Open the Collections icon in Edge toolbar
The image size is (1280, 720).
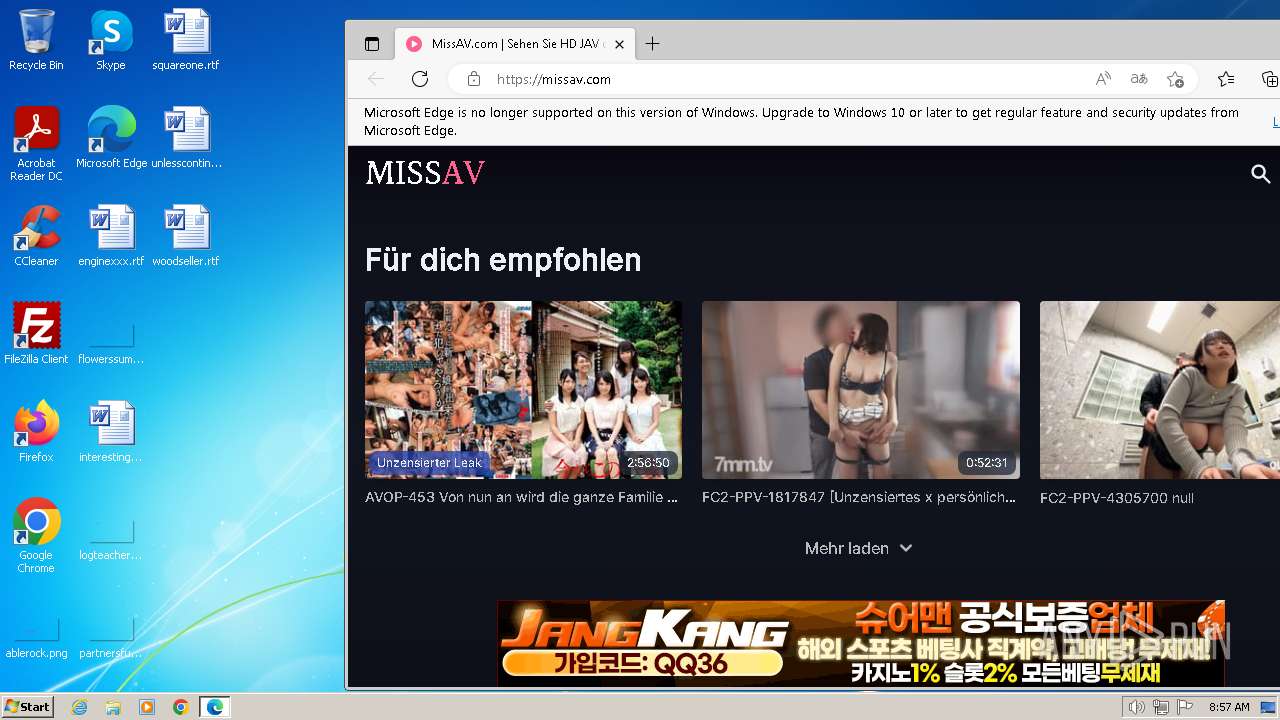tap(1269, 79)
